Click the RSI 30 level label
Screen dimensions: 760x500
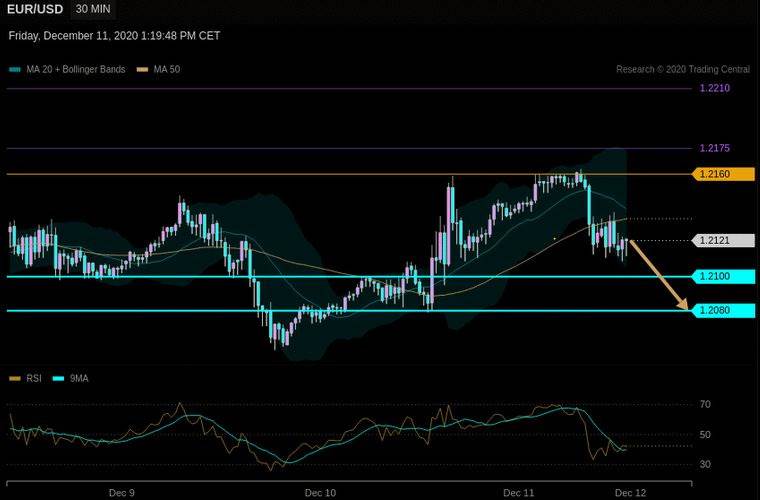click(x=705, y=464)
